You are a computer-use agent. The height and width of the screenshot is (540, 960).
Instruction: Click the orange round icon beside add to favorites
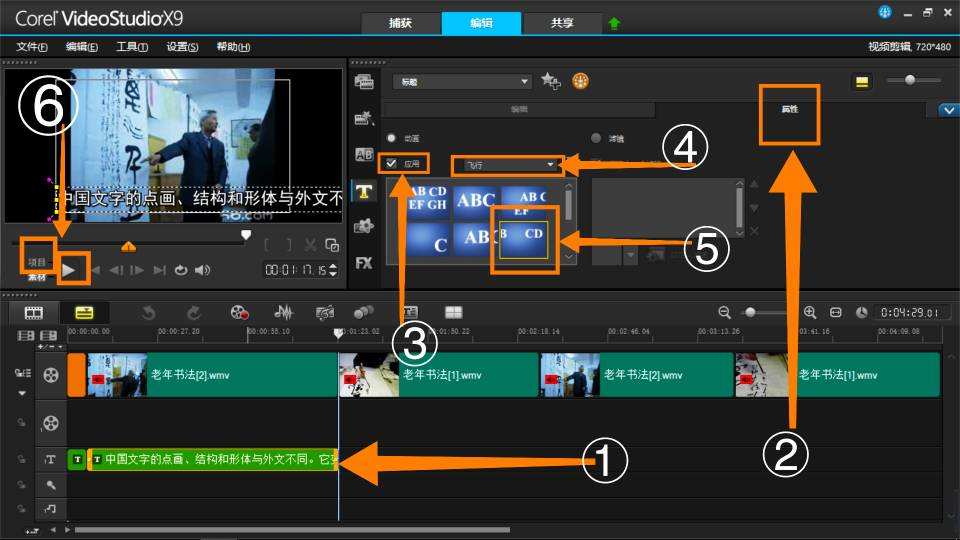tap(580, 81)
